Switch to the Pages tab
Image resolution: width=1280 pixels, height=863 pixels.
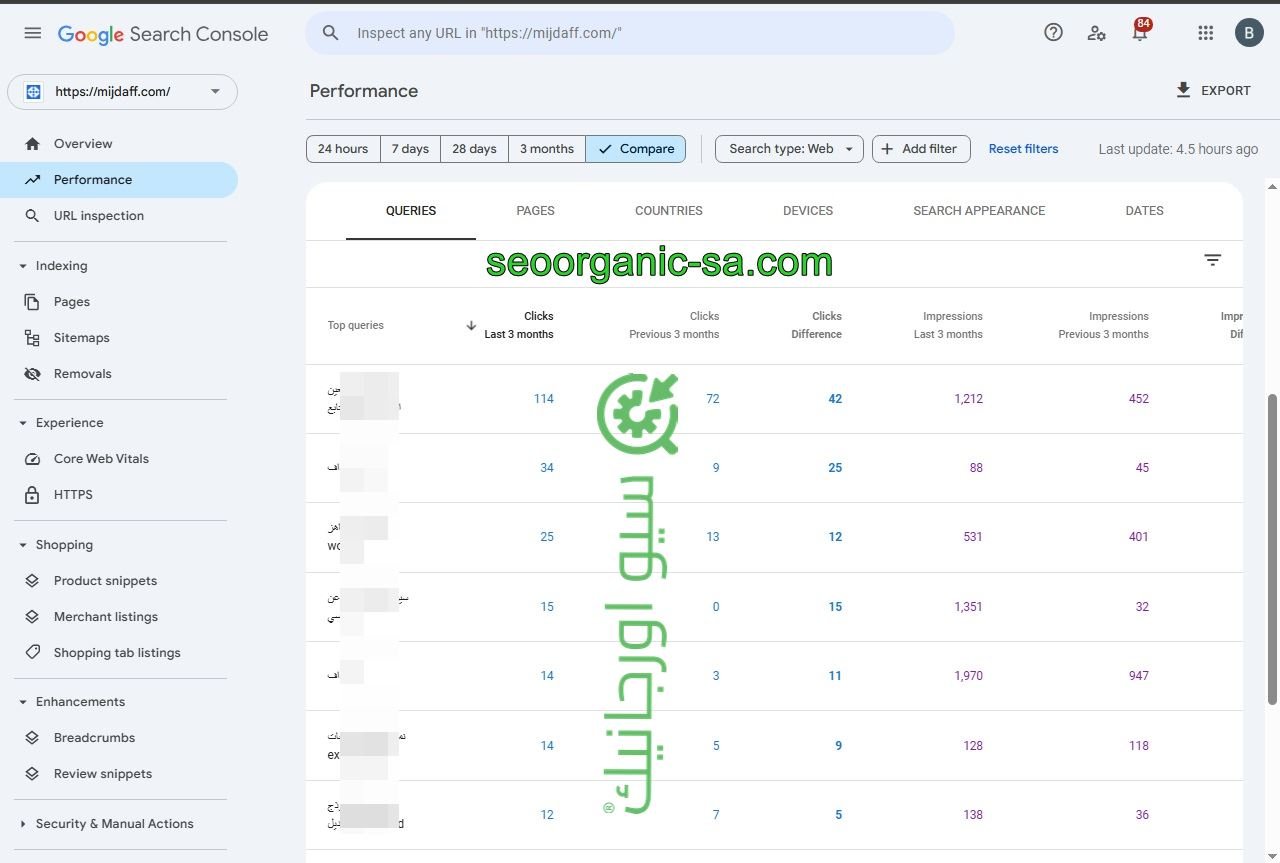click(535, 211)
